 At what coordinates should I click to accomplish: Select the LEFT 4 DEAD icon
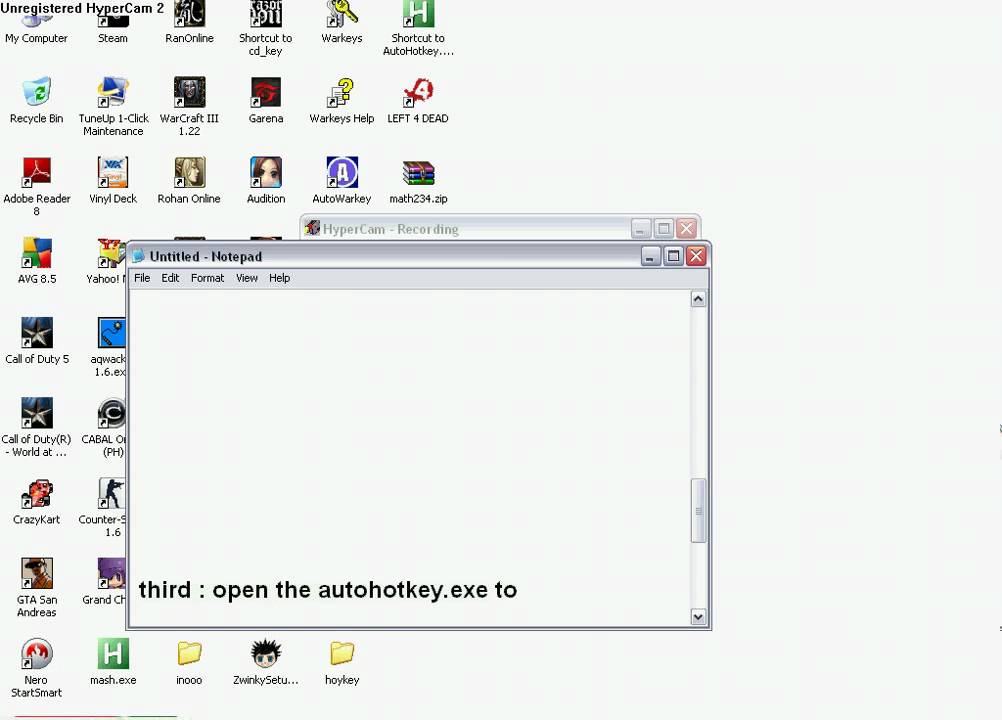(x=418, y=101)
